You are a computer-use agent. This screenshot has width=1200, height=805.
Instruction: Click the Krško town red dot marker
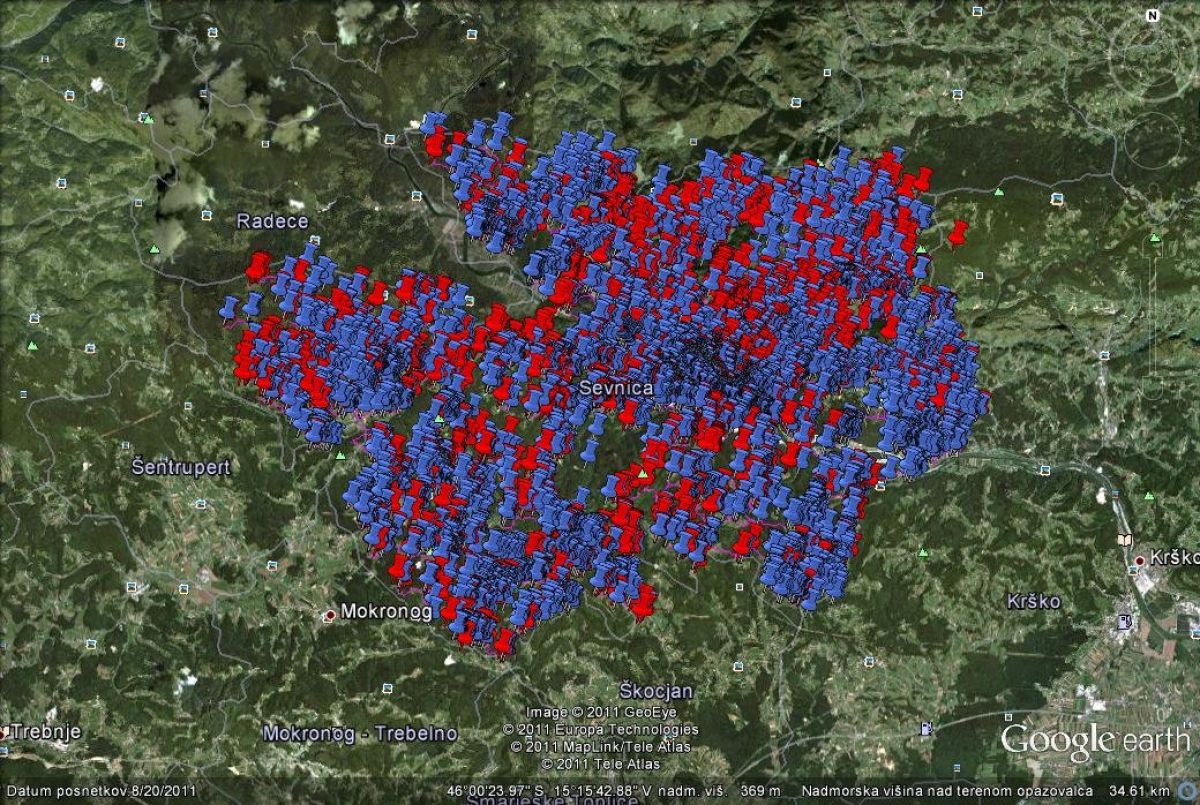pos(1139,561)
